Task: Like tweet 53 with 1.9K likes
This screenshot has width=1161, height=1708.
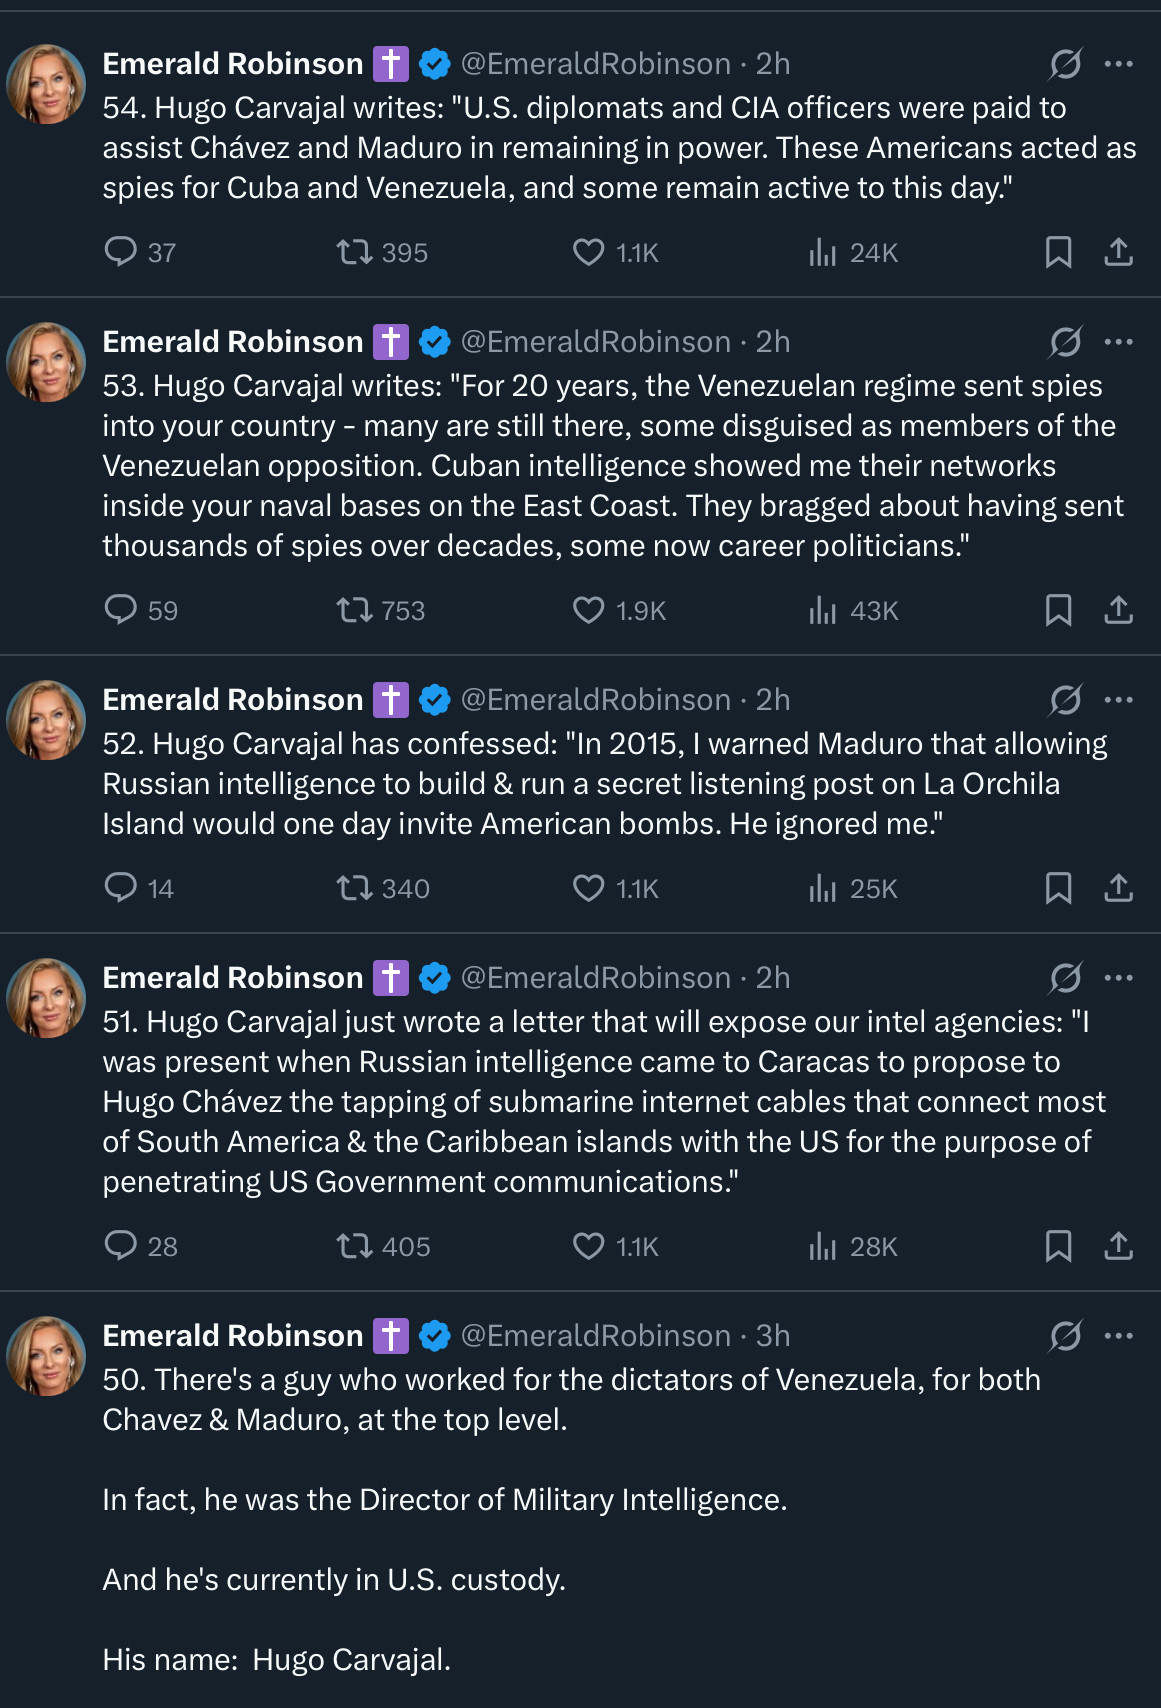Action: pyautogui.click(x=589, y=610)
